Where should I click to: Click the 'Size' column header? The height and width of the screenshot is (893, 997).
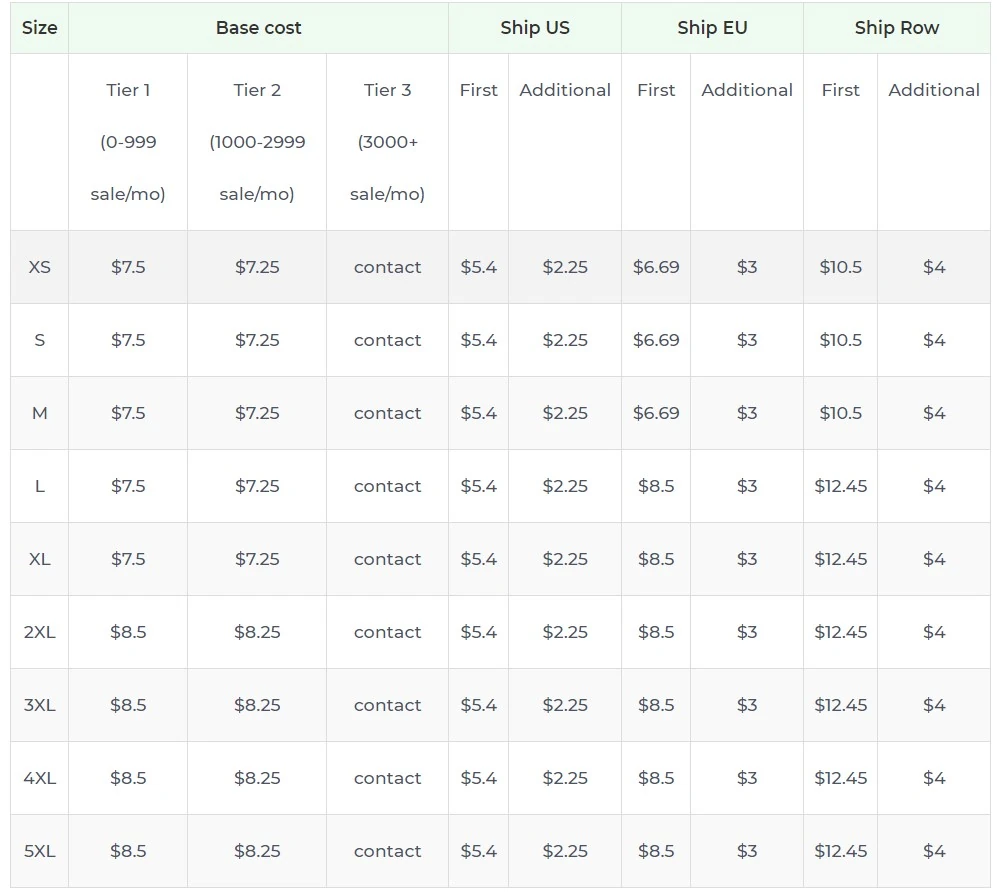coord(39,28)
